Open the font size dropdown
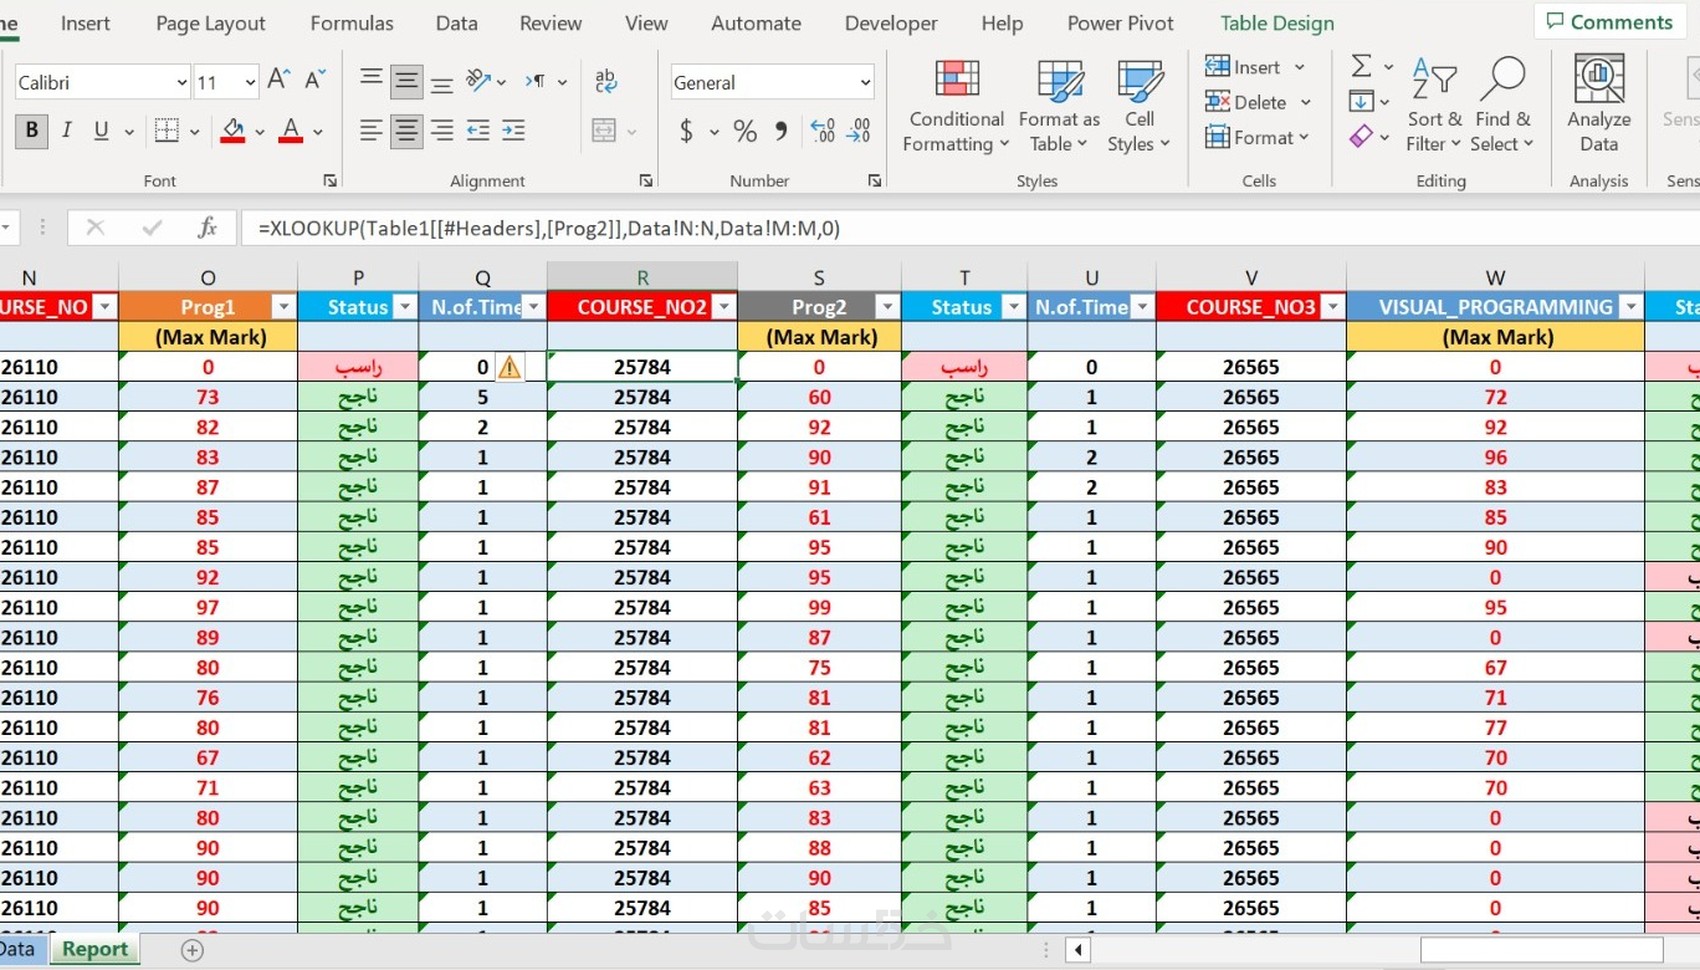 tap(249, 82)
